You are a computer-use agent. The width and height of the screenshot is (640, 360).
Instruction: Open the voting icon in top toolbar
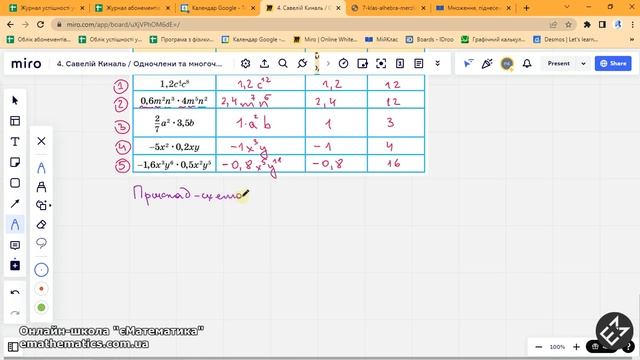[400, 63]
